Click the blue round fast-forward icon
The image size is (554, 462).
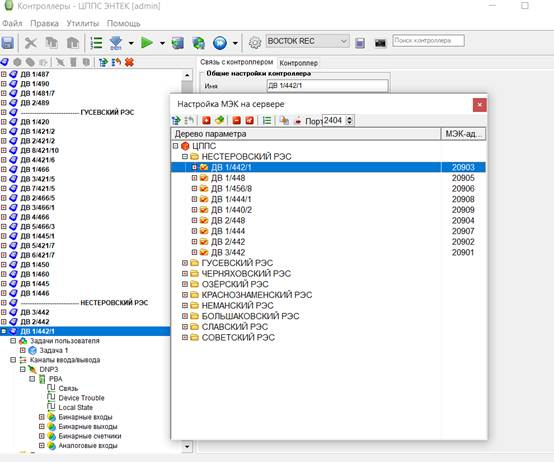(x=220, y=43)
